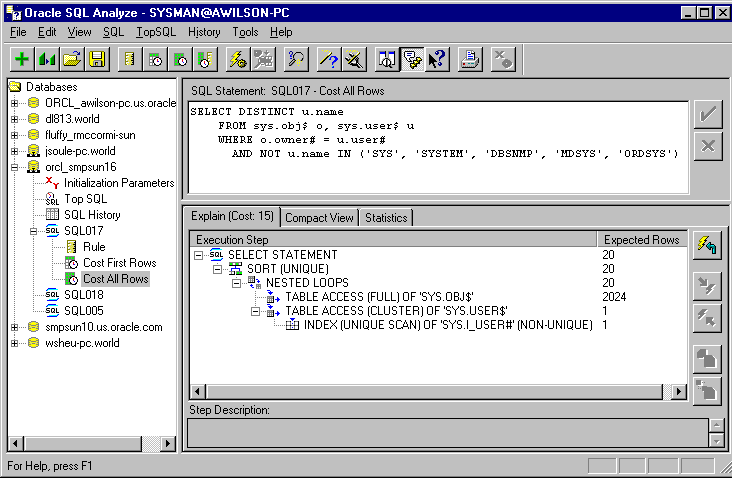Viewport: 732px width, 478px height.
Task: Switch to the Compact View tab
Action: pyautogui.click(x=319, y=218)
